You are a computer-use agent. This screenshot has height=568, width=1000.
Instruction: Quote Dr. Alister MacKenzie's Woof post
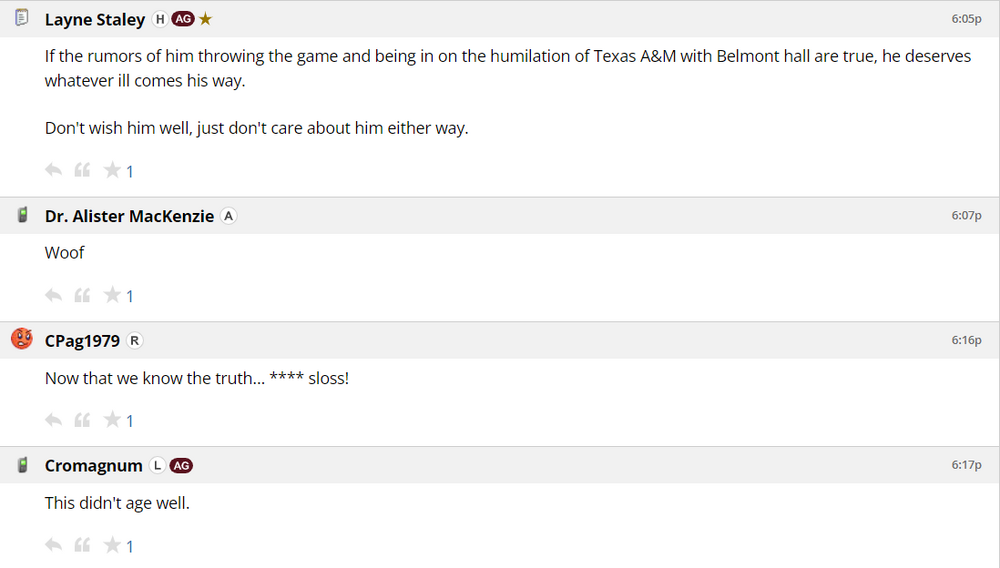[83, 296]
